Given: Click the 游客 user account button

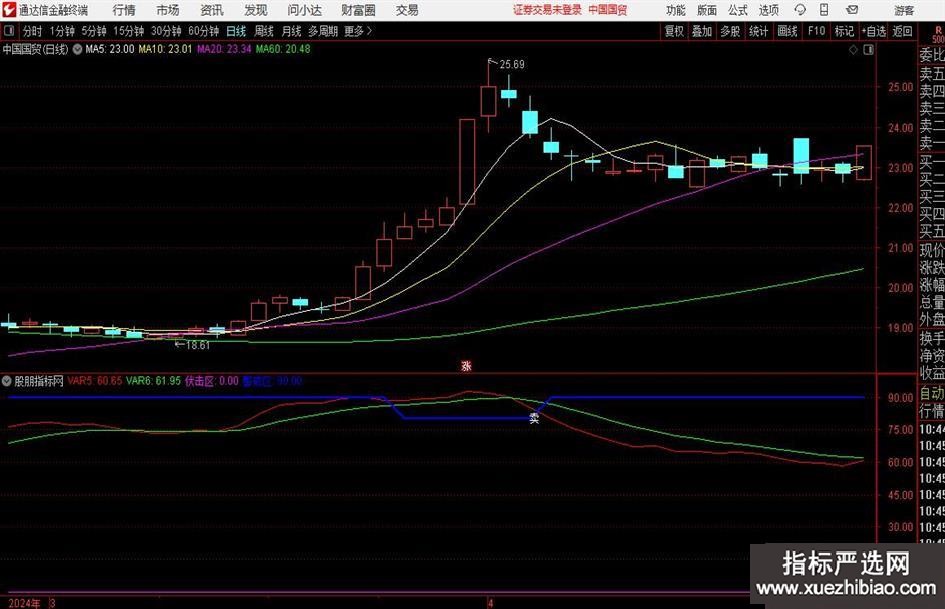Looking at the screenshot, I should click(x=903, y=10).
